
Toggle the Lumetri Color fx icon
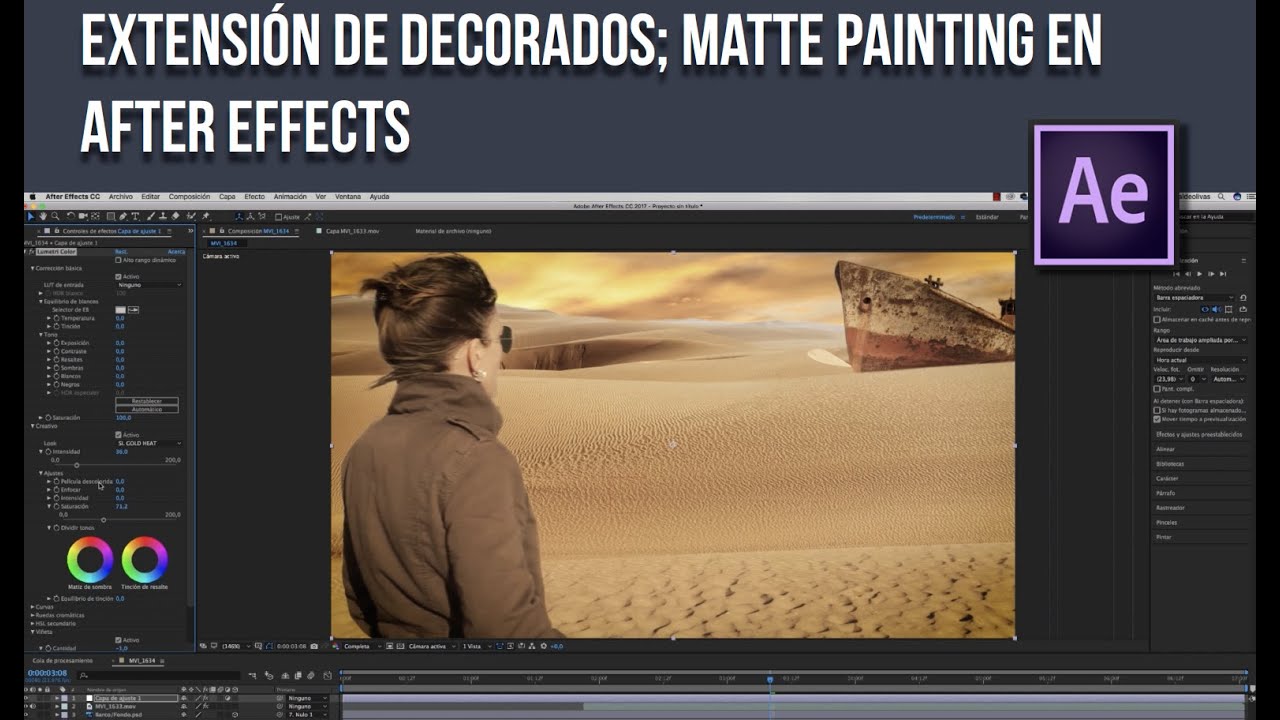(x=32, y=252)
